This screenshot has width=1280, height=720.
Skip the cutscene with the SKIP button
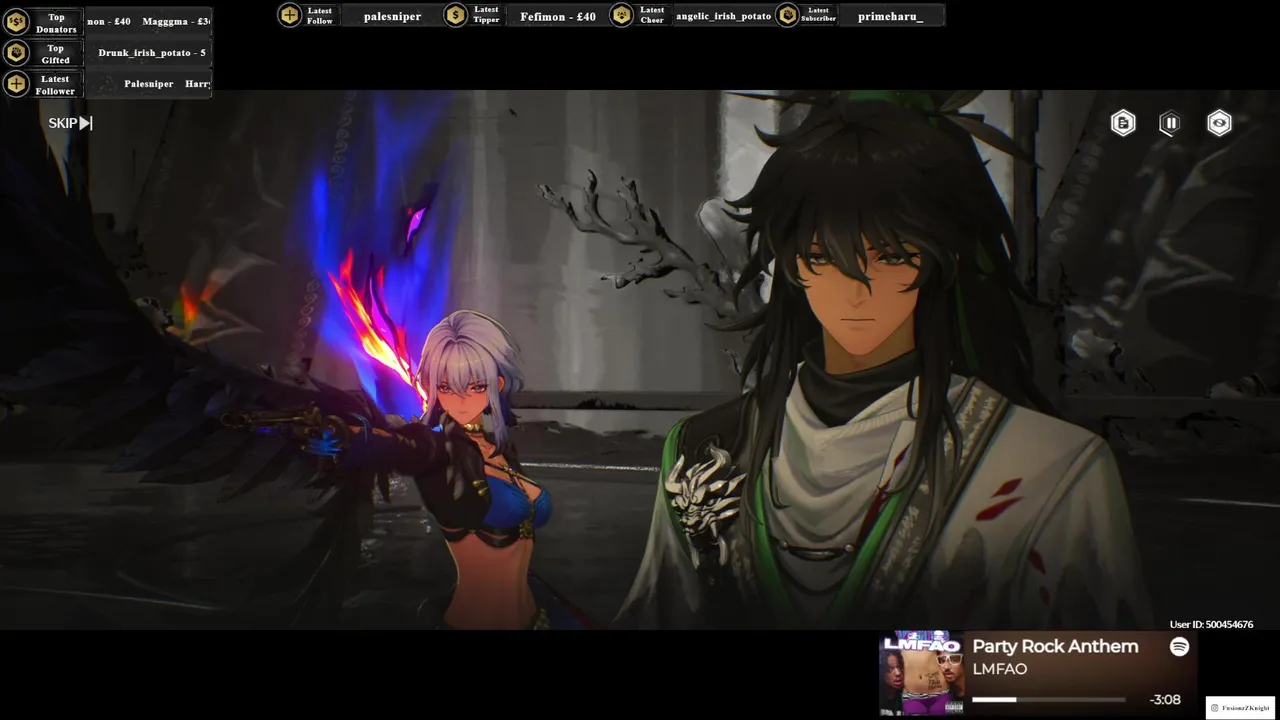(70, 123)
